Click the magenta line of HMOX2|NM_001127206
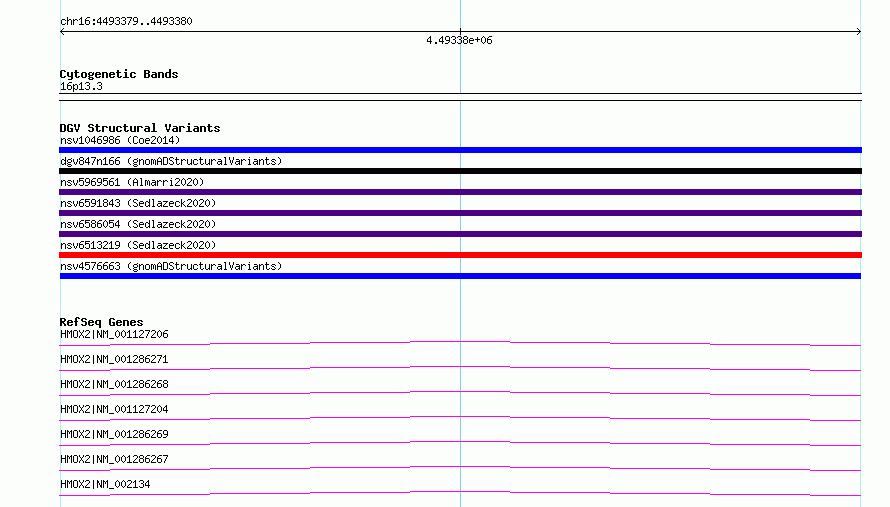Viewport: 890px width, 507px height. click(x=460, y=343)
